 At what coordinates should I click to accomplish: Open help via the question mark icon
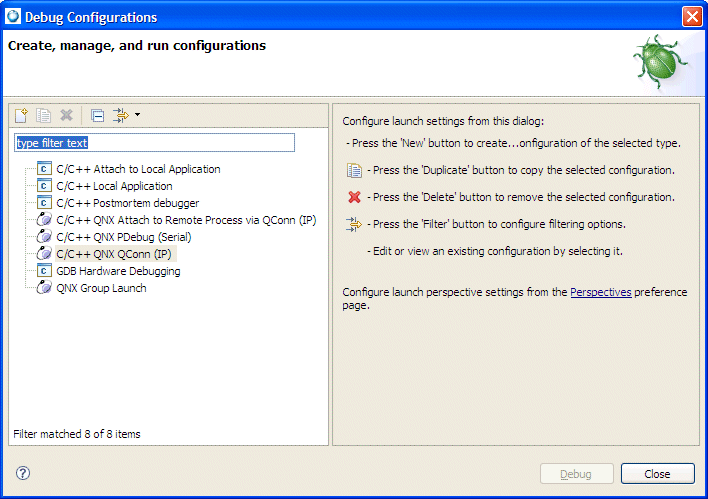[x=23, y=473]
